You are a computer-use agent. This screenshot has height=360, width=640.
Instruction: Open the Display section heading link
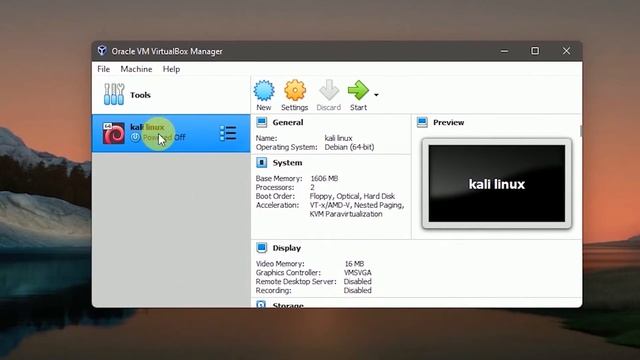(x=287, y=248)
